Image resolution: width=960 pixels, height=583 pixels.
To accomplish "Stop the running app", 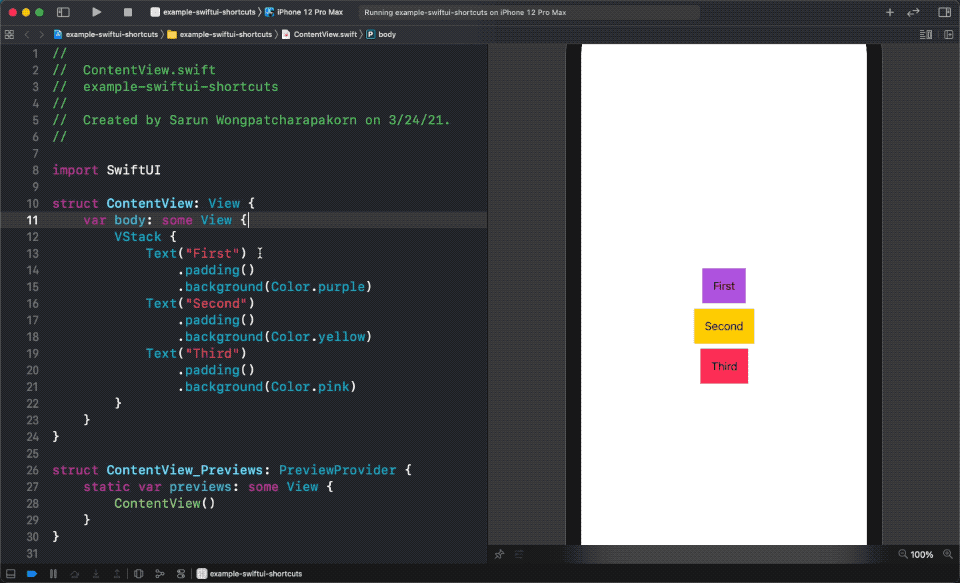I will (x=127, y=12).
